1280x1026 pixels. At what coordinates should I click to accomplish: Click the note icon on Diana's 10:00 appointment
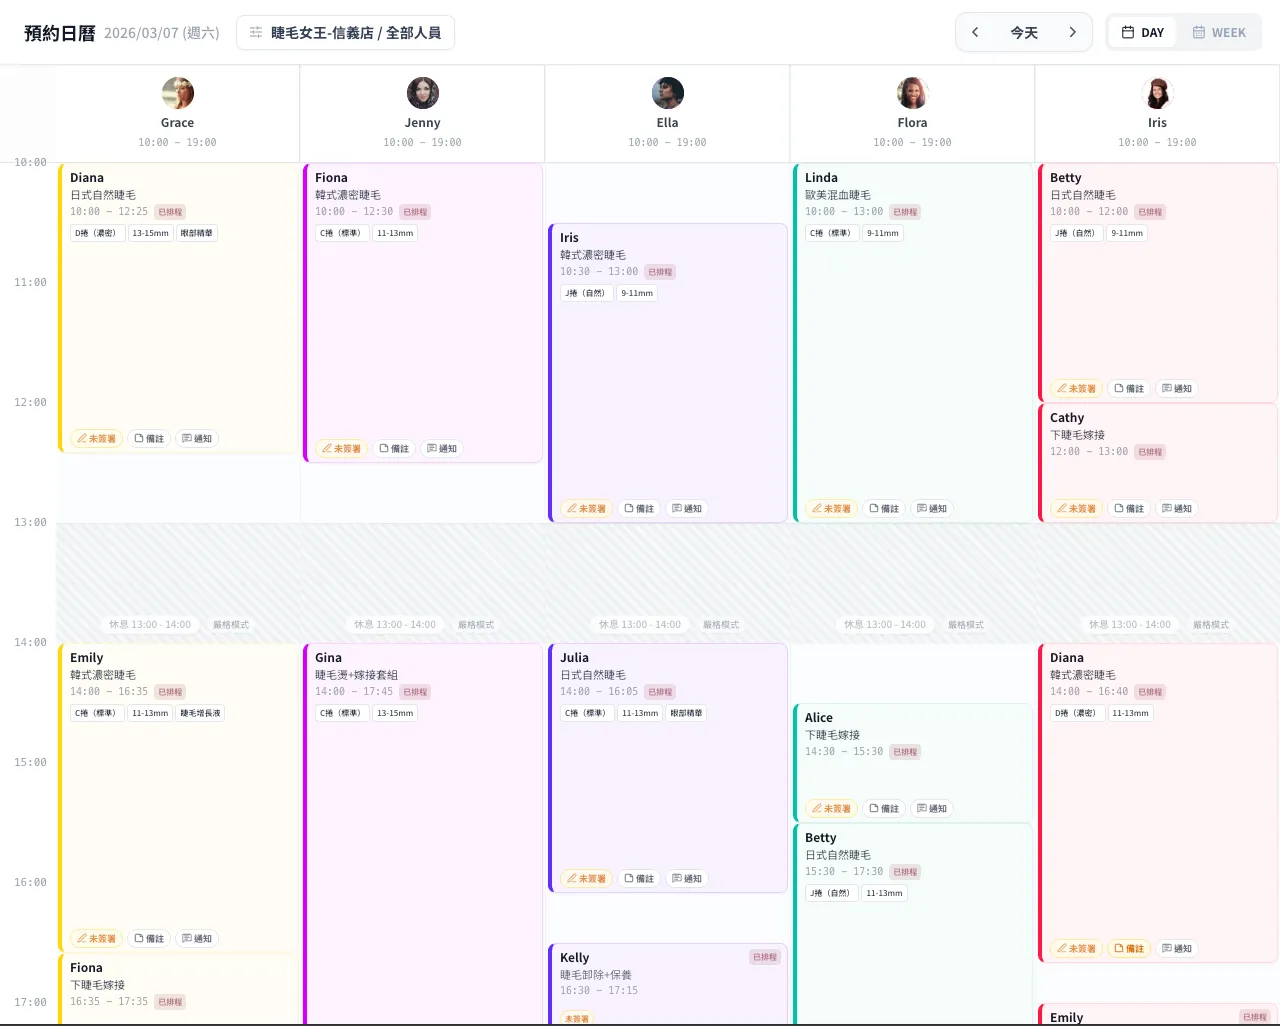(x=149, y=439)
